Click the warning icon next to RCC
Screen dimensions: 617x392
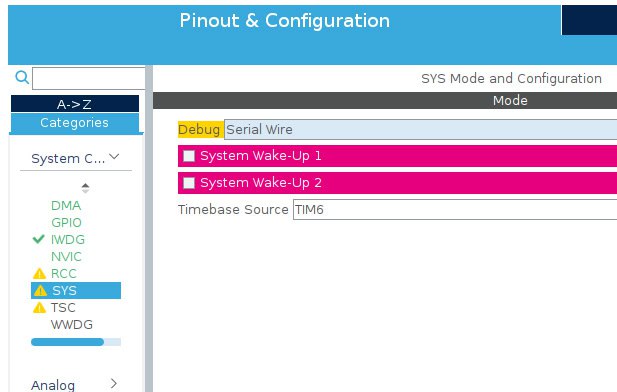(39, 273)
